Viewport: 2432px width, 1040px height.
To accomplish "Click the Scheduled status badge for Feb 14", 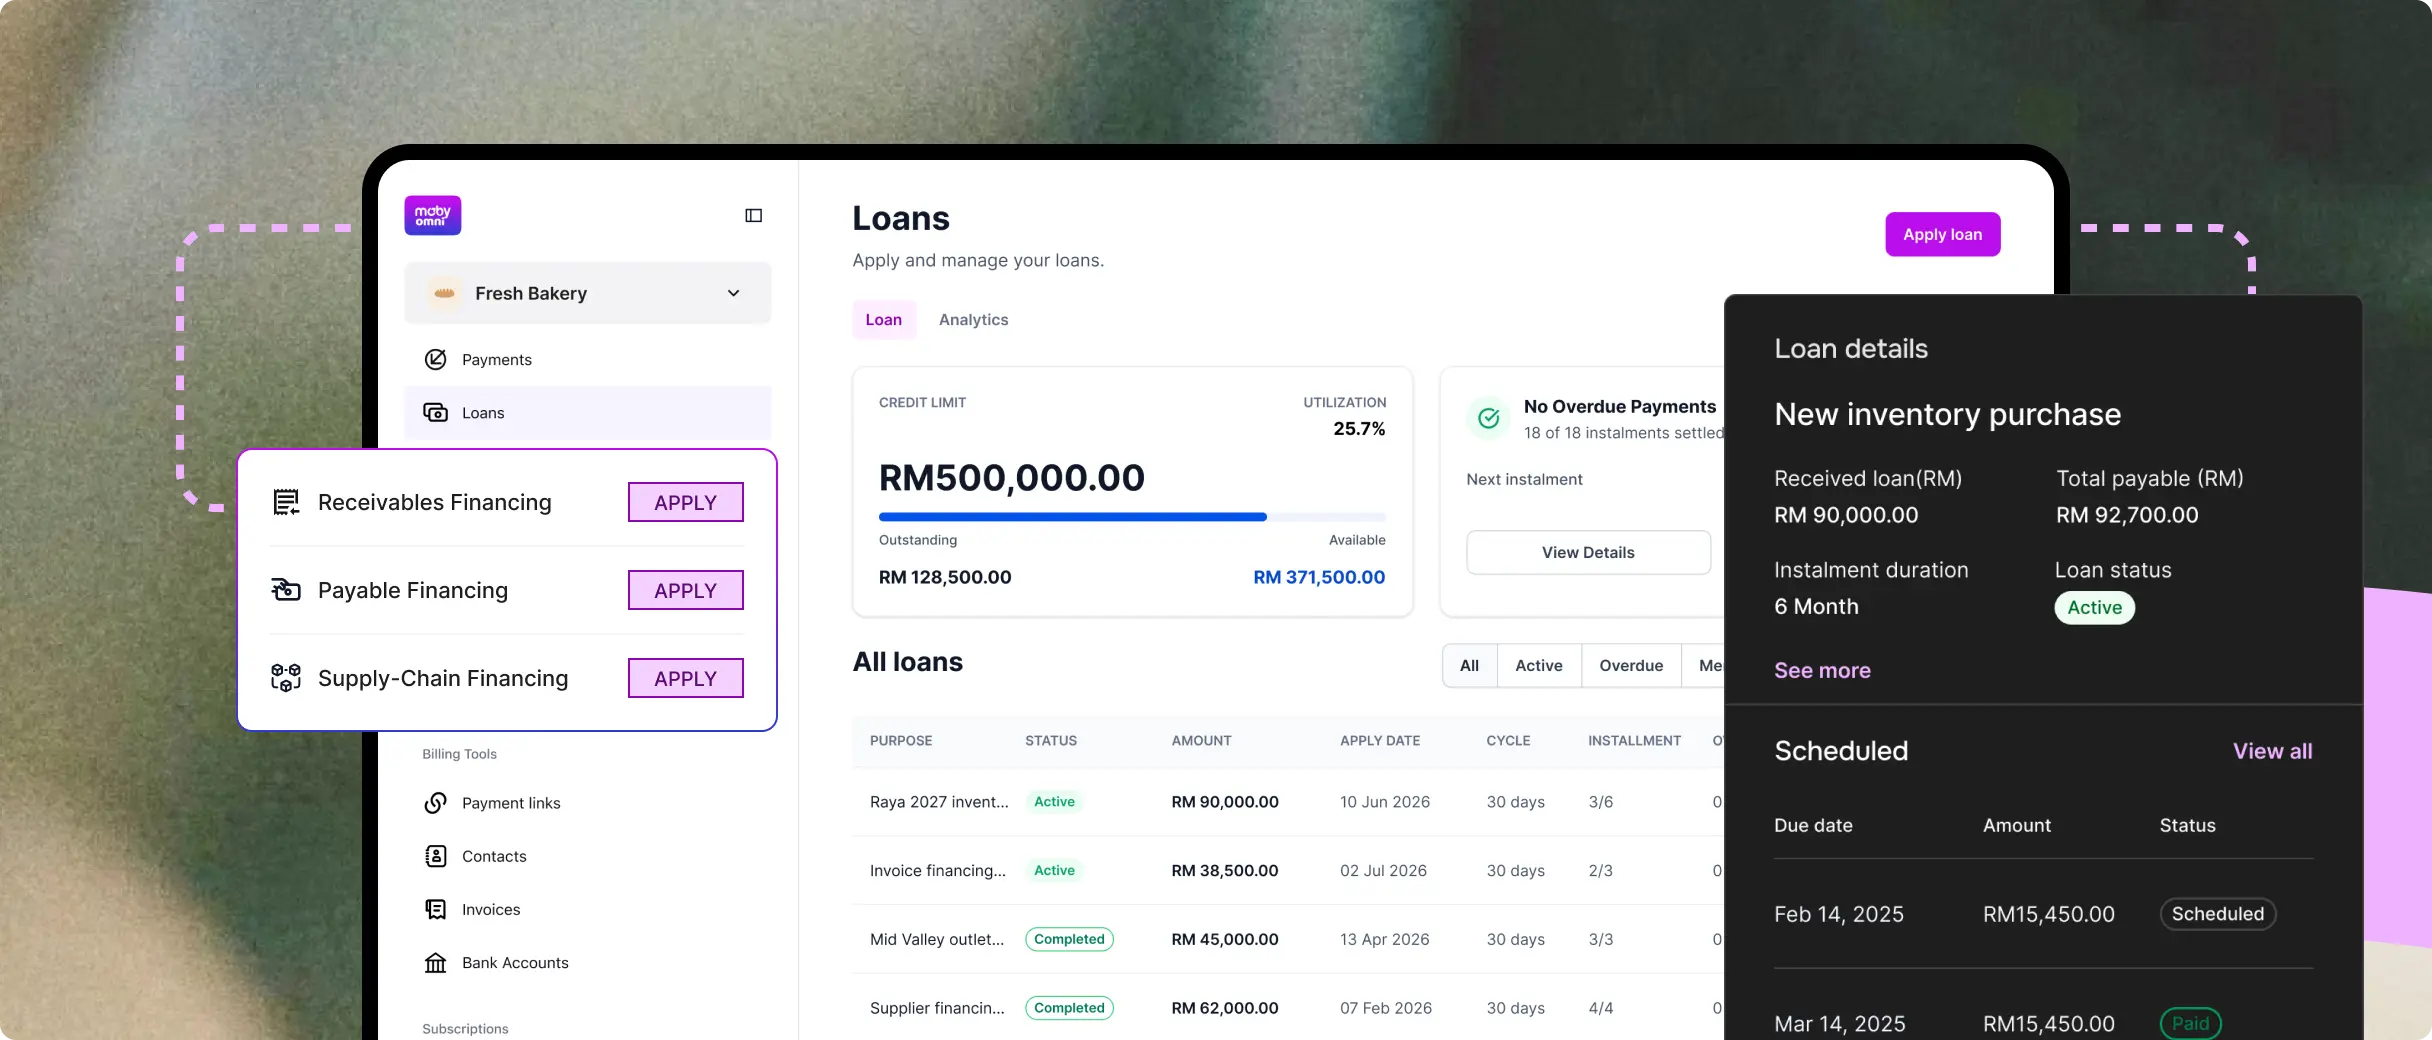I will click(2218, 914).
